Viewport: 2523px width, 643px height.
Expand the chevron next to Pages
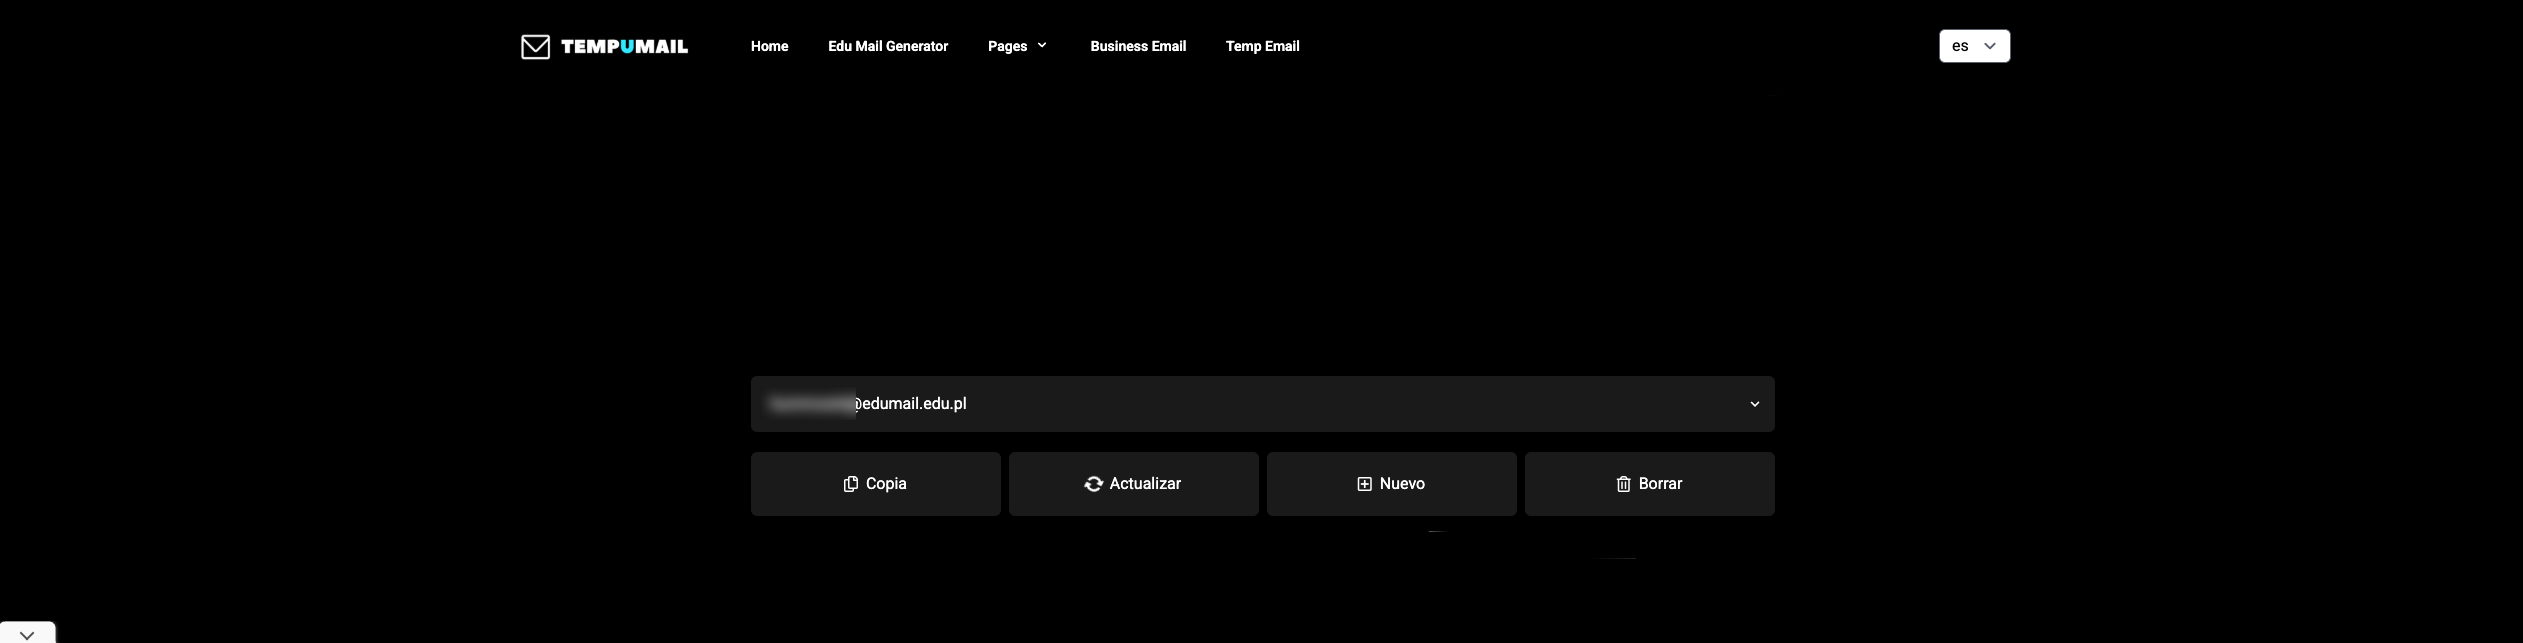tap(1042, 45)
